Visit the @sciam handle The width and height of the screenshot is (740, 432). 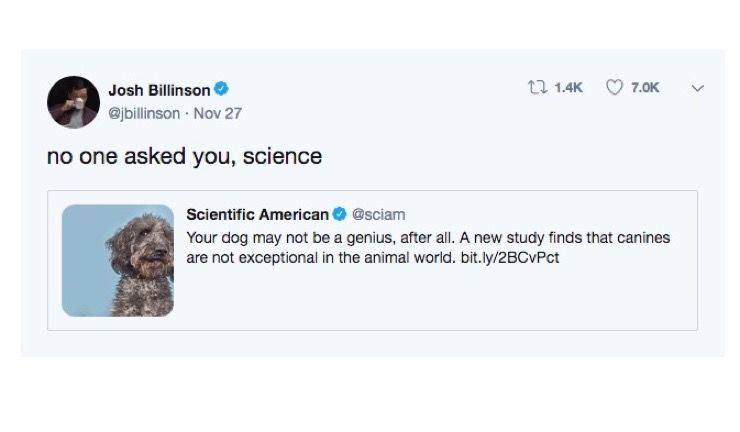click(x=379, y=215)
